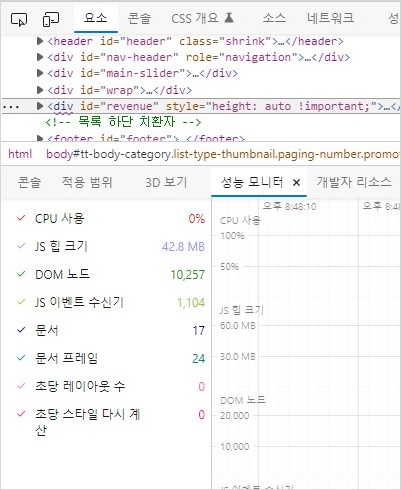Toggle device emulation icon
This screenshot has width=401, height=490.
coord(51,19)
